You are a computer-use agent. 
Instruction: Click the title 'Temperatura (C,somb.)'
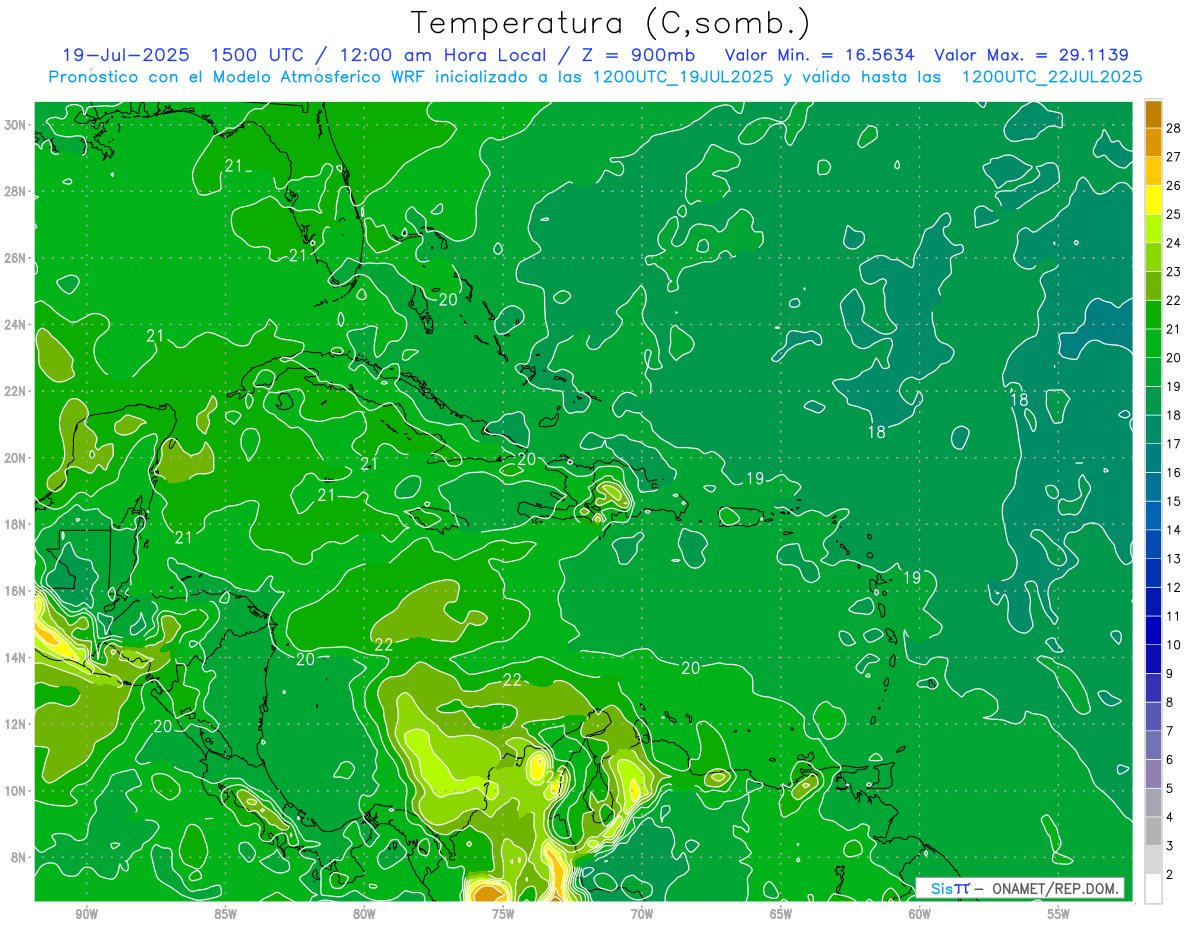(610, 23)
